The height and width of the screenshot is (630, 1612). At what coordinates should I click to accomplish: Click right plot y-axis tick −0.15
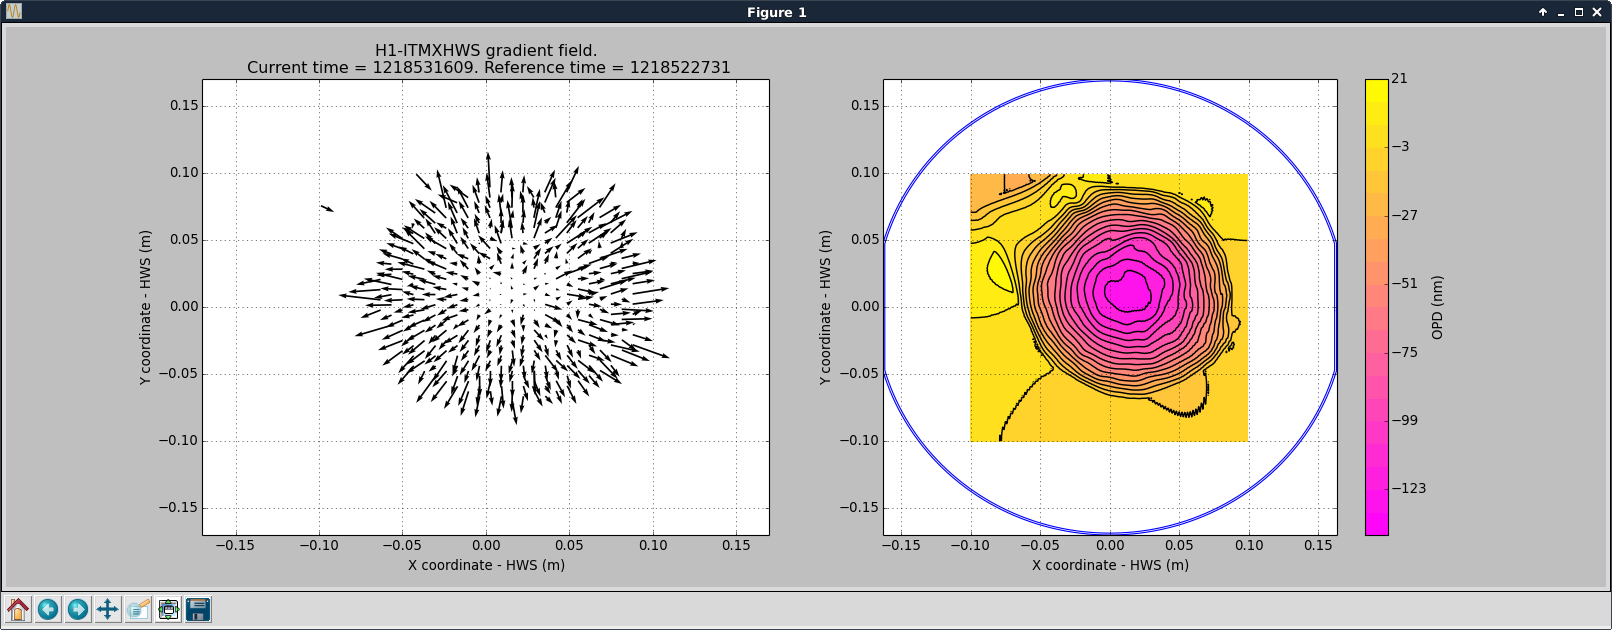(859, 507)
